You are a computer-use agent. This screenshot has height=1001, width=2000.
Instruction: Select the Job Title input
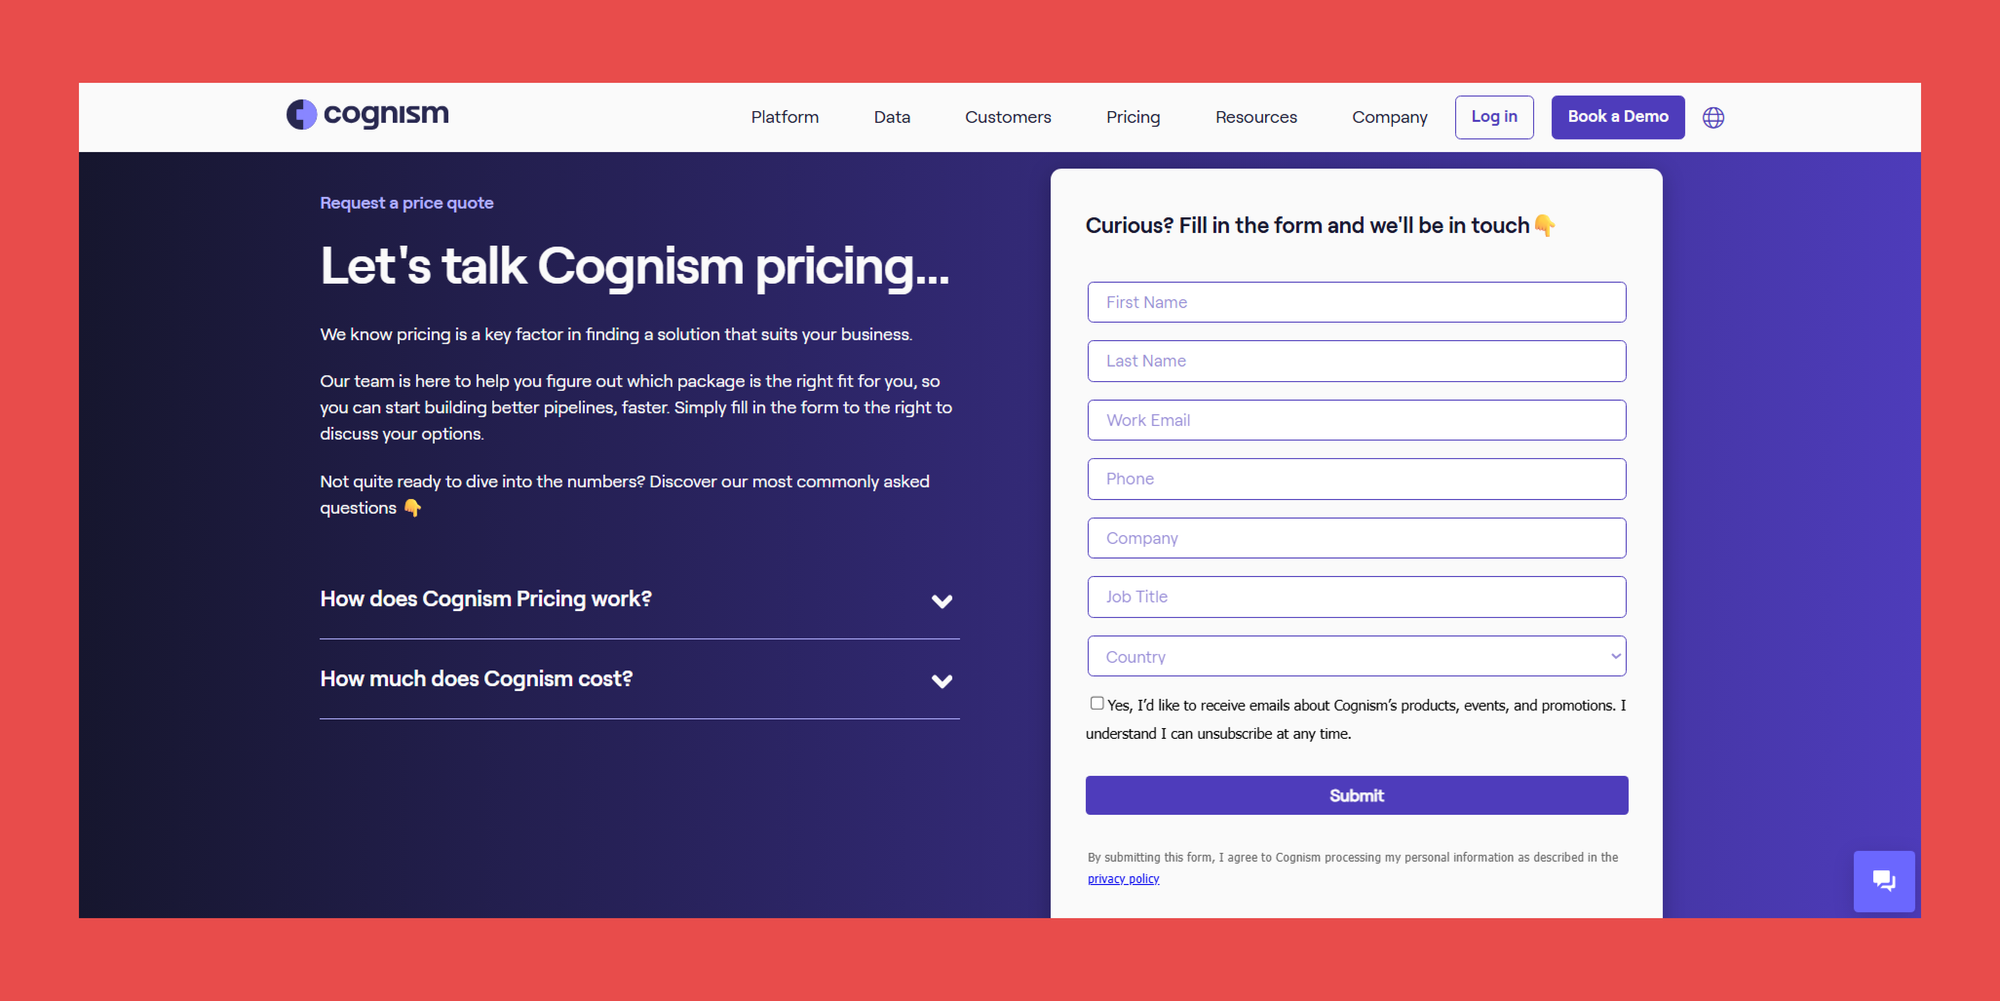click(1356, 597)
